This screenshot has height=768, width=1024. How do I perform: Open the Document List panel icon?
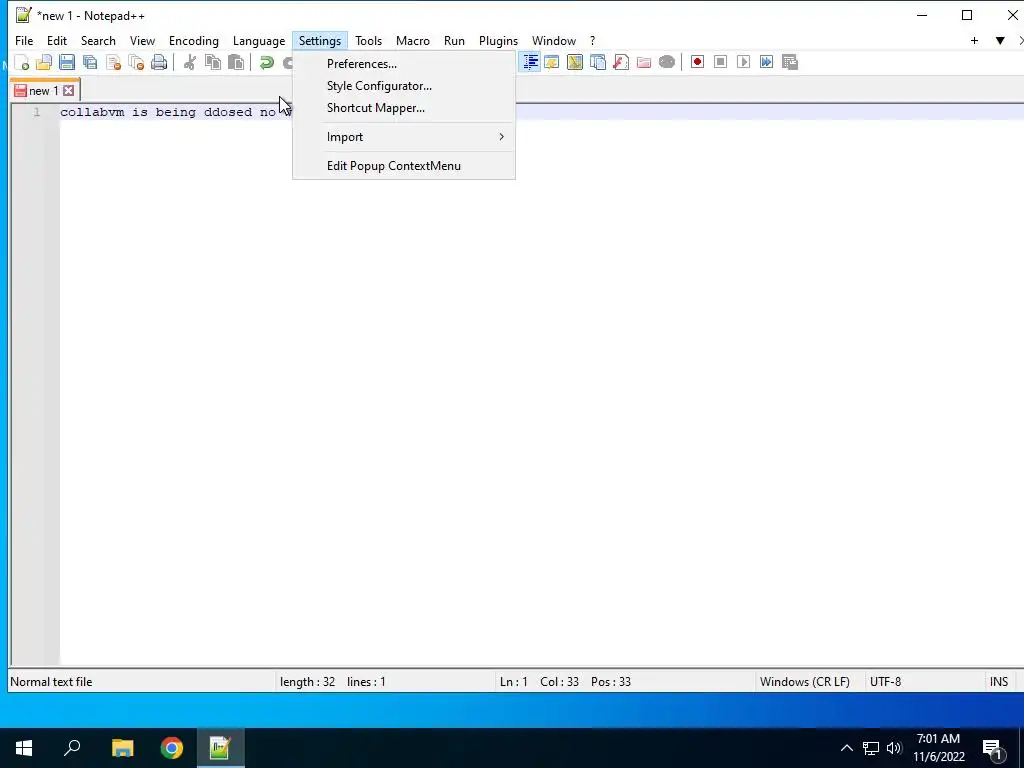598,62
